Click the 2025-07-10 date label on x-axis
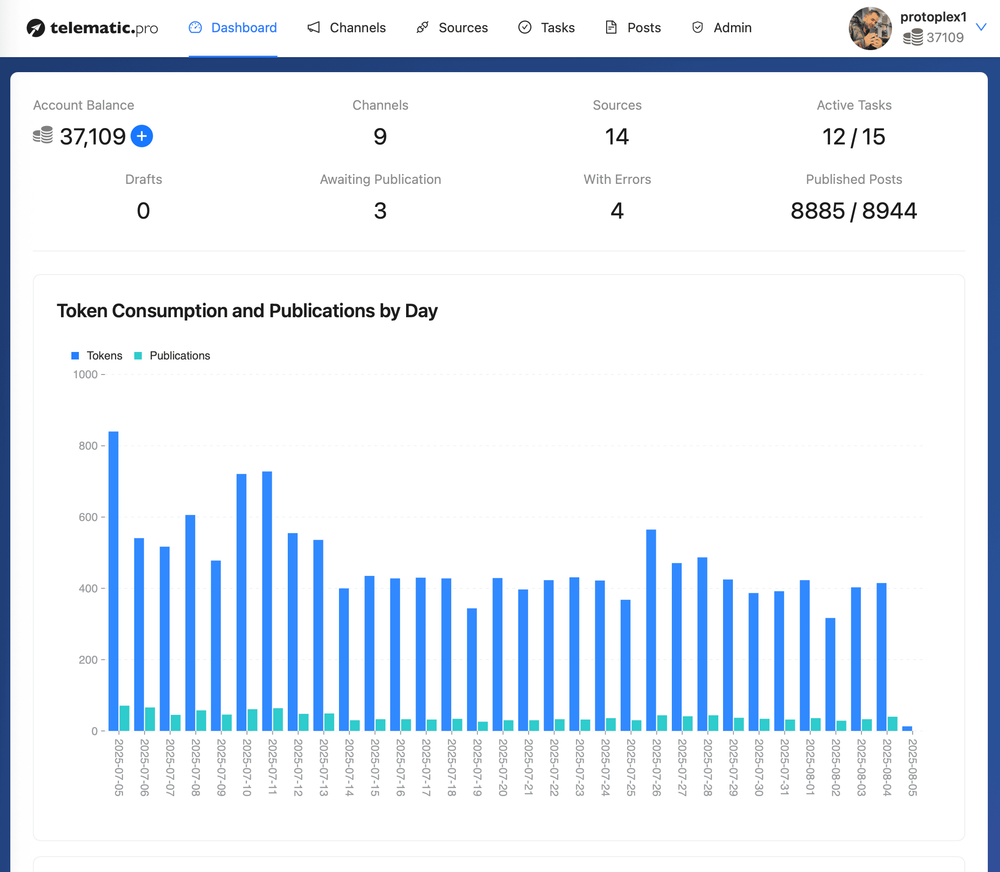1000x872 pixels. point(247,767)
